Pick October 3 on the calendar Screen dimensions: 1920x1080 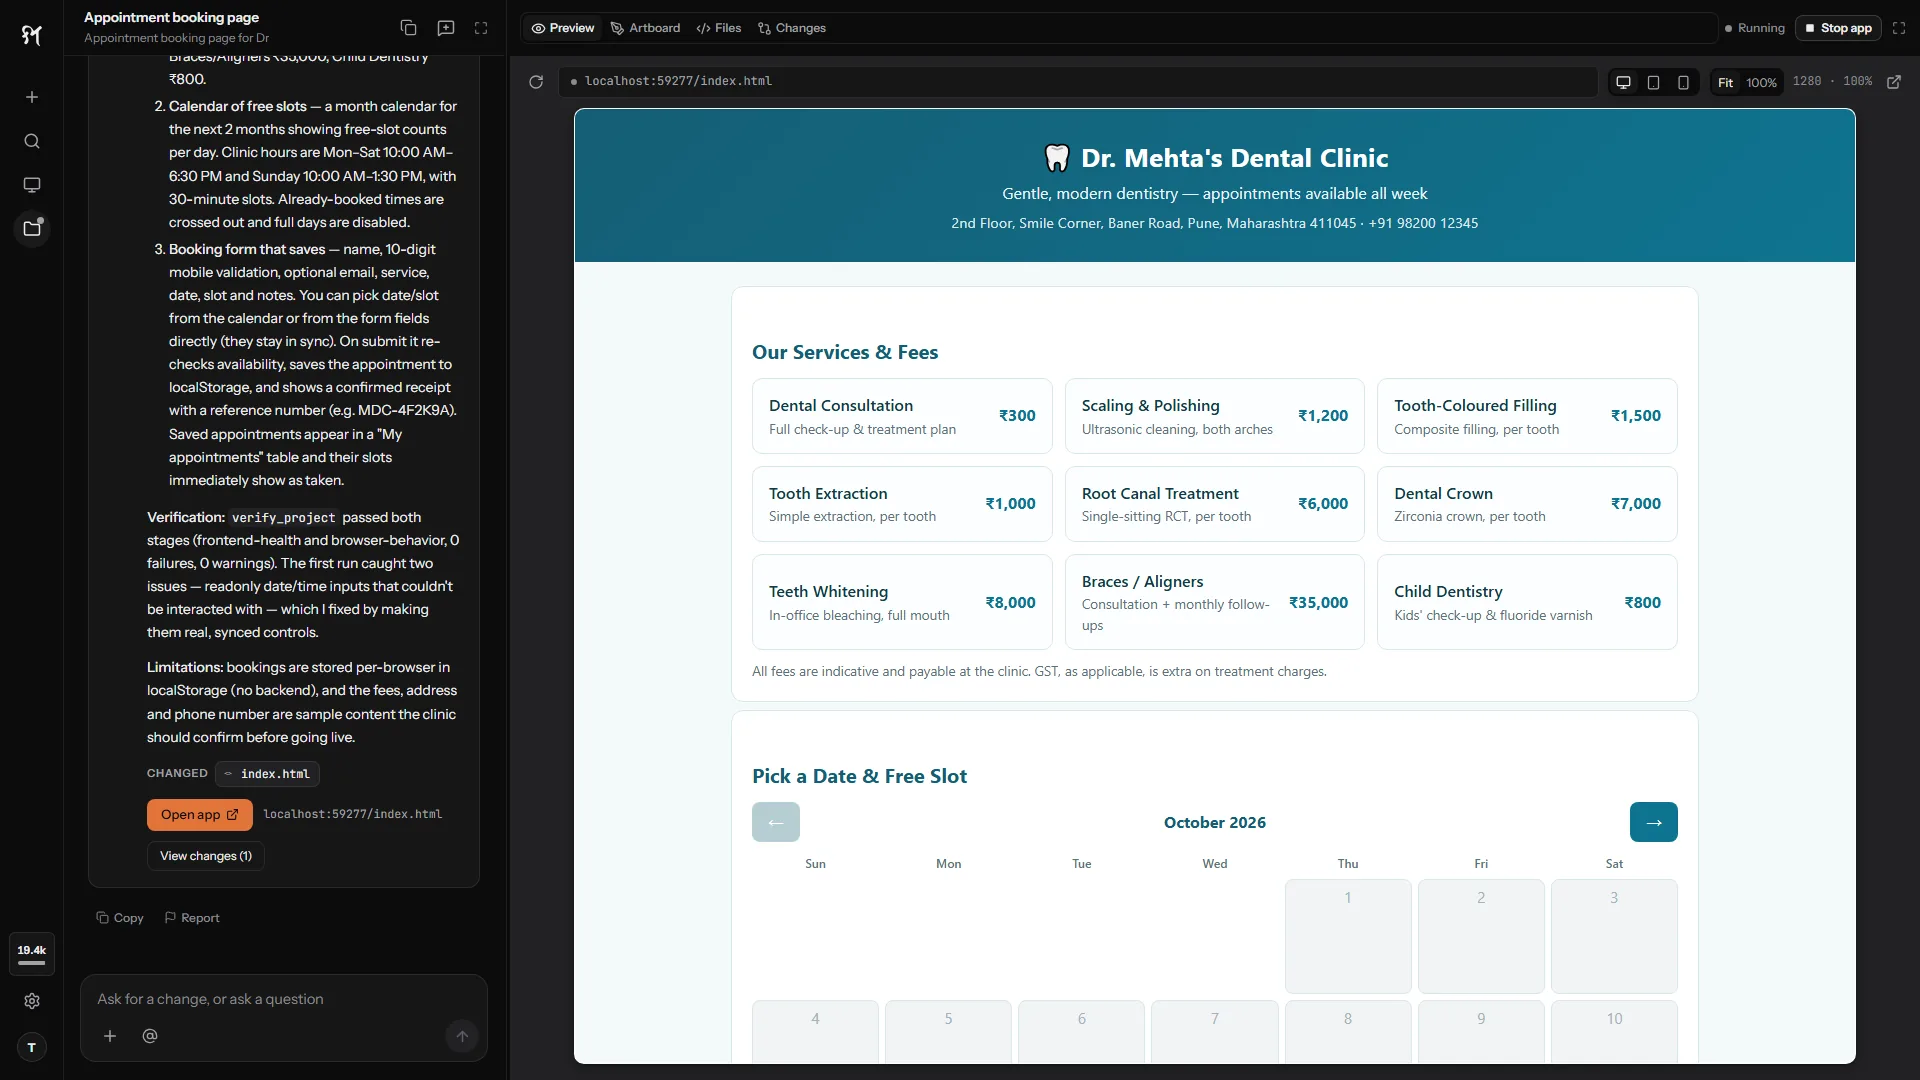[x=1614, y=936]
